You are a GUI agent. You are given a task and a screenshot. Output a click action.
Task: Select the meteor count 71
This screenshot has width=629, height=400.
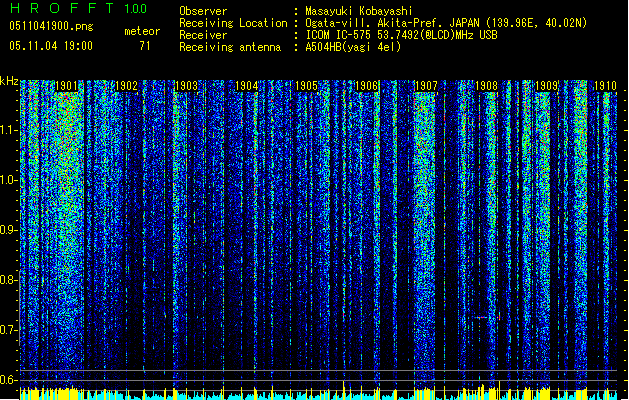(x=145, y=46)
